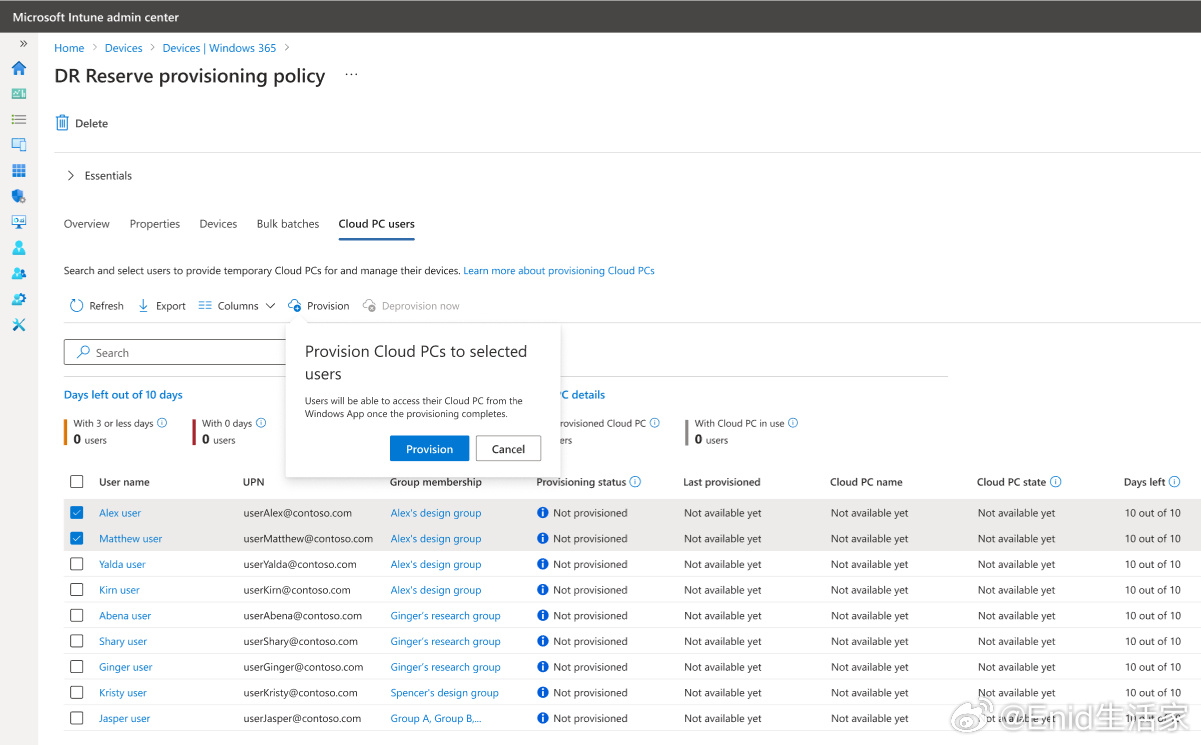
Task: Click the Search users field
Action: pyautogui.click(x=176, y=352)
